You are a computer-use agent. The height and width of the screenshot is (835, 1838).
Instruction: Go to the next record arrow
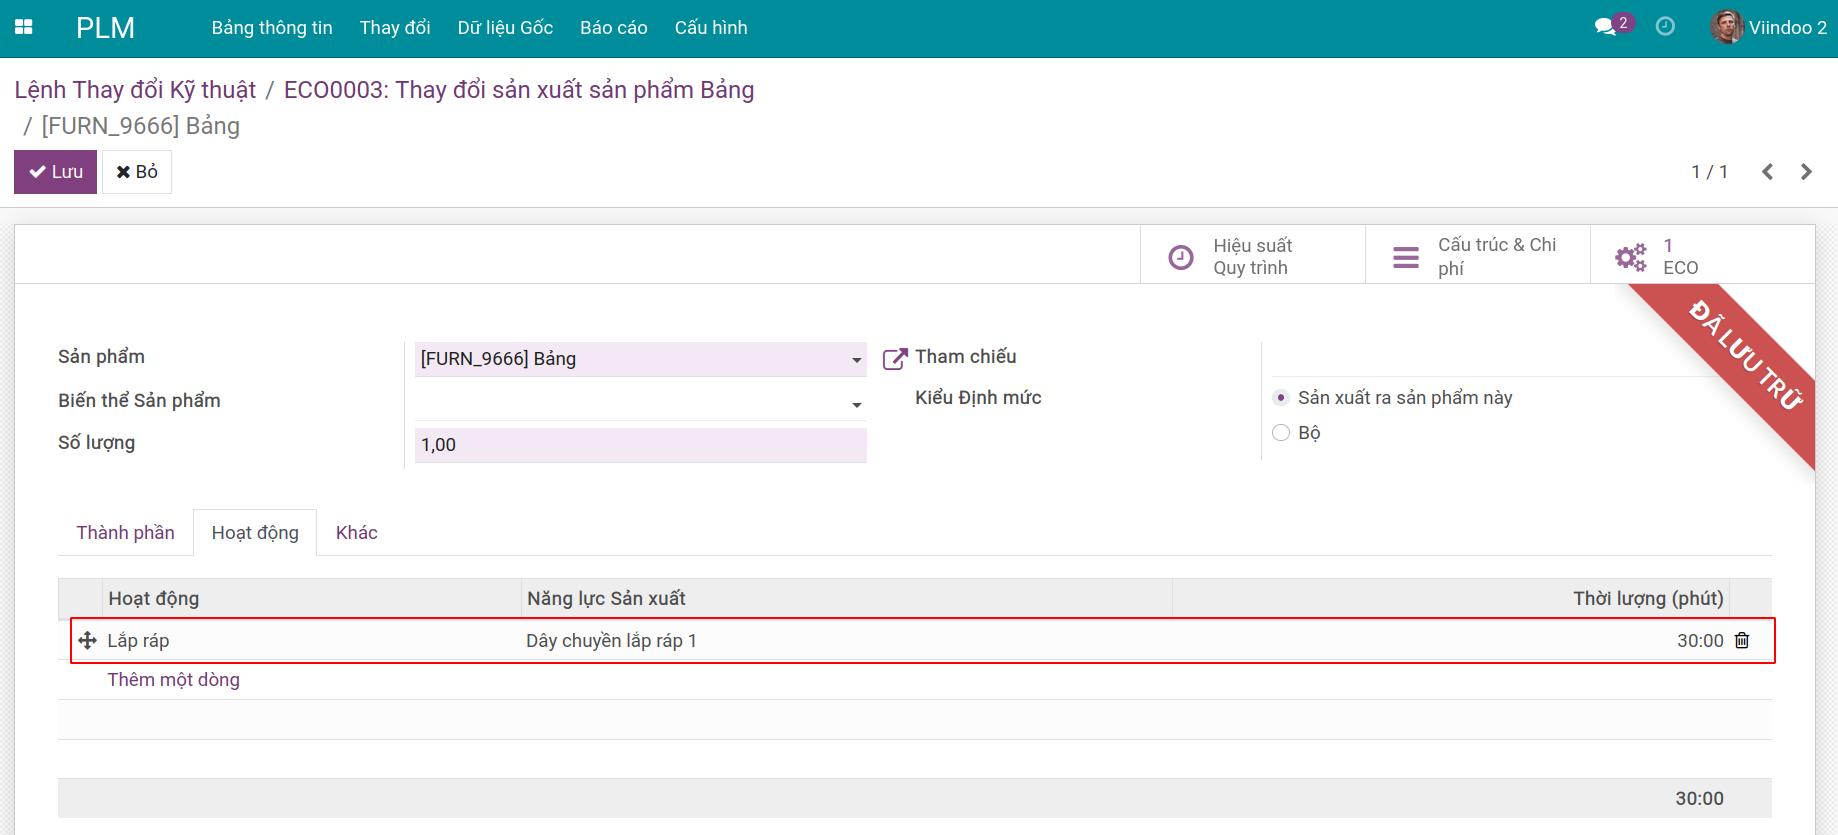[1806, 172]
